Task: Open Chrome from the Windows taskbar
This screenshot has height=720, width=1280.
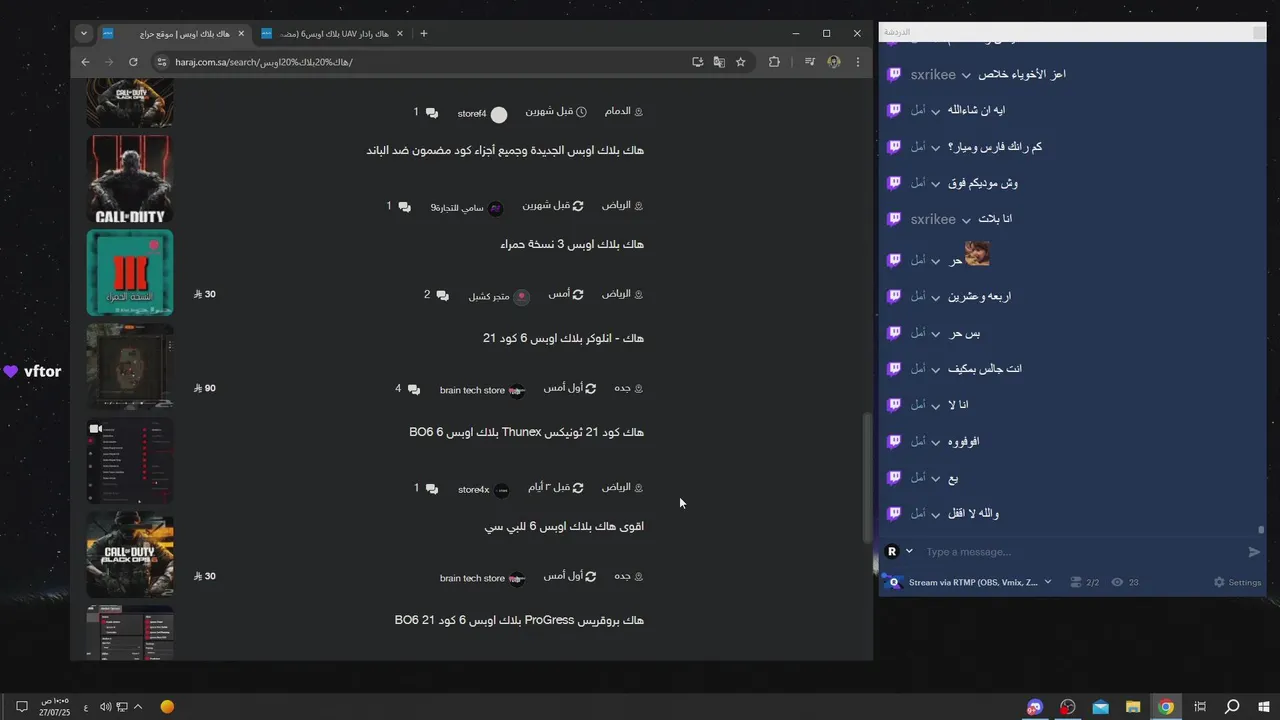Action: point(1166,707)
